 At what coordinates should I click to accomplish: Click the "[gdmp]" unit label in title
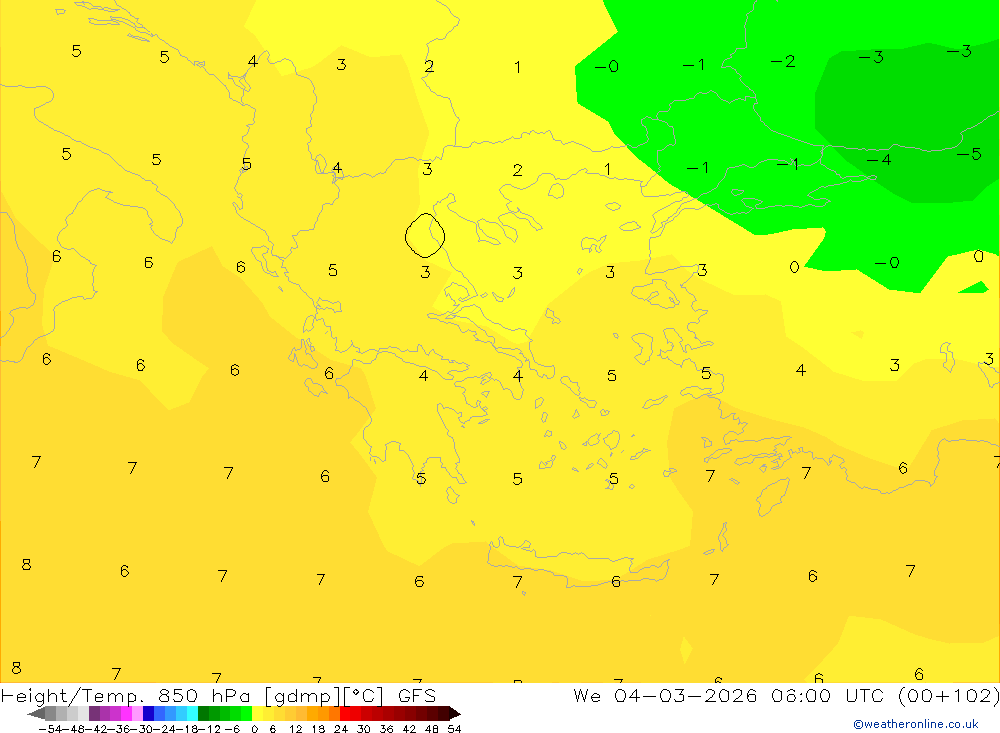302,696
